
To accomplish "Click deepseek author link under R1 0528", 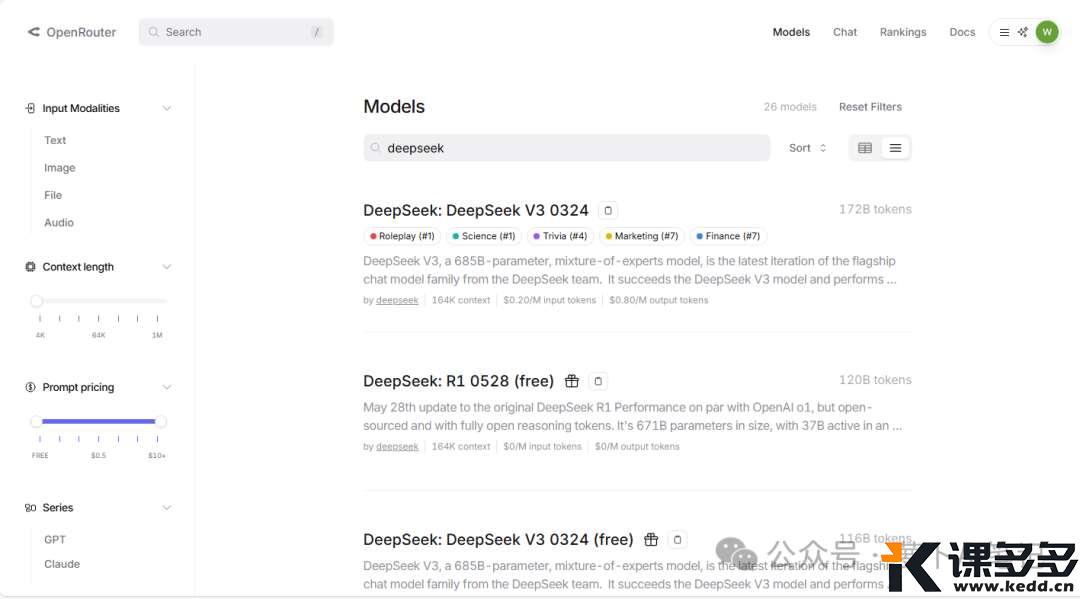I will (397, 447).
